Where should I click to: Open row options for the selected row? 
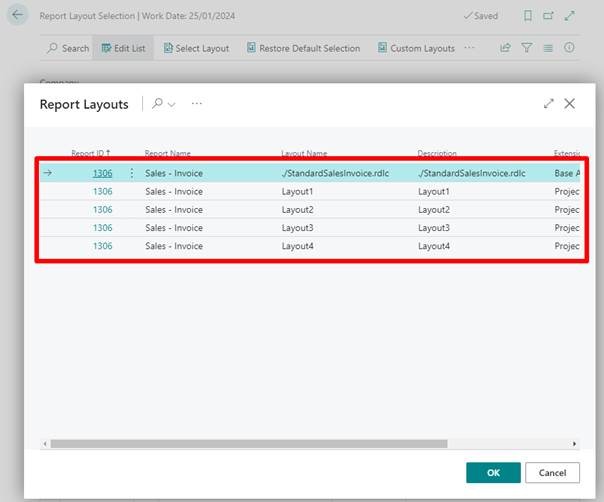pos(132,173)
